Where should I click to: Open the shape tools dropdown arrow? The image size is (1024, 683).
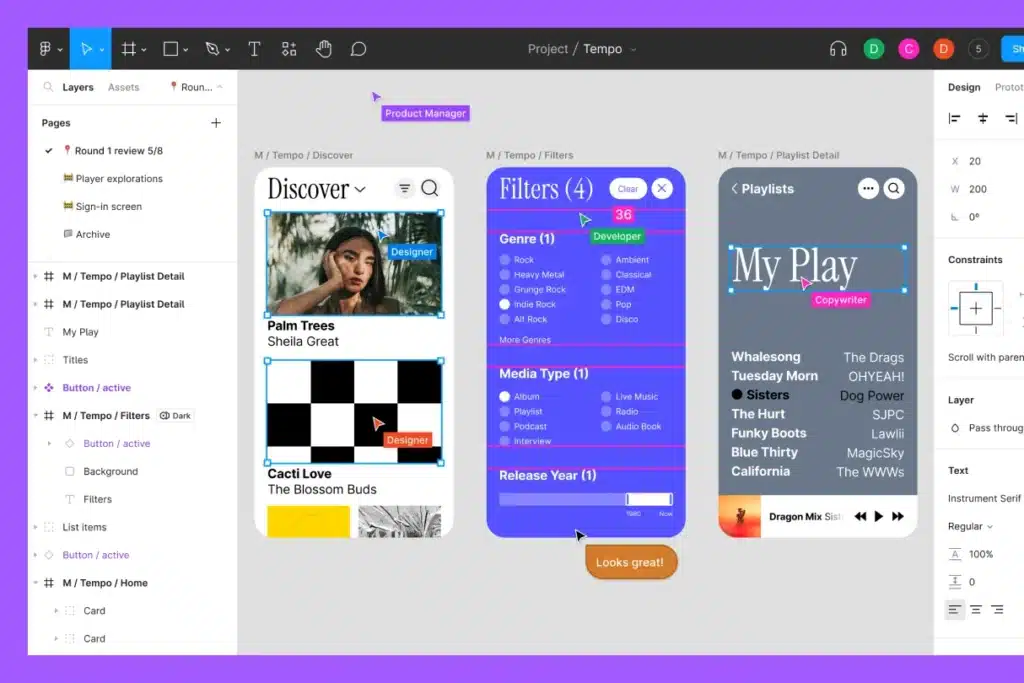pos(185,50)
